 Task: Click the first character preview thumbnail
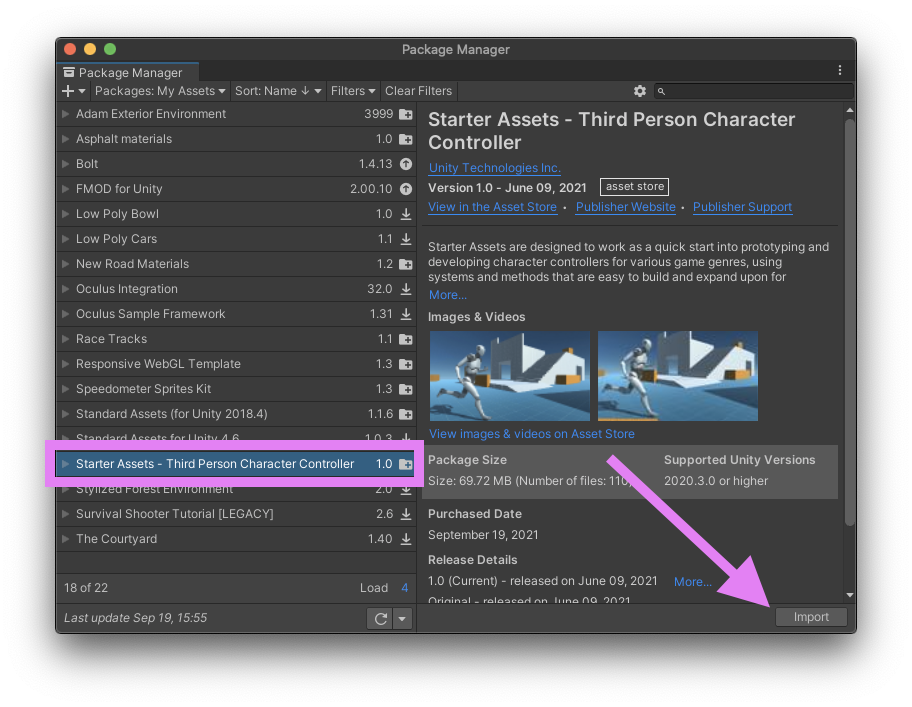coord(509,377)
